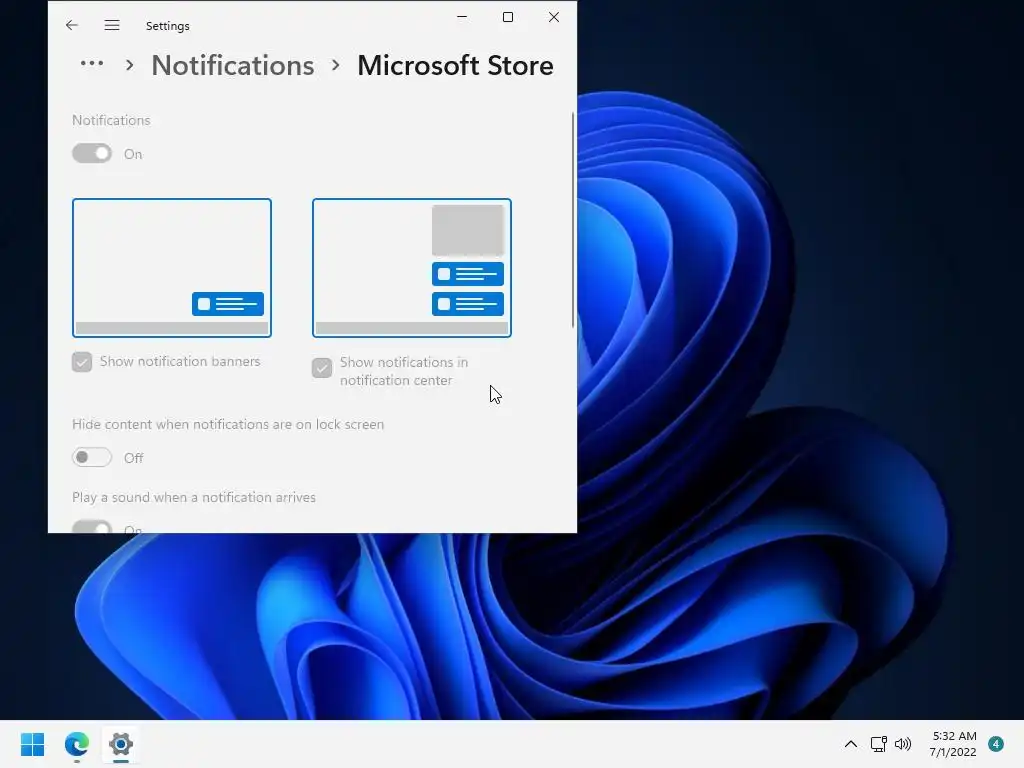Maximize the Settings window
This screenshot has width=1024, height=768.
pyautogui.click(x=507, y=17)
